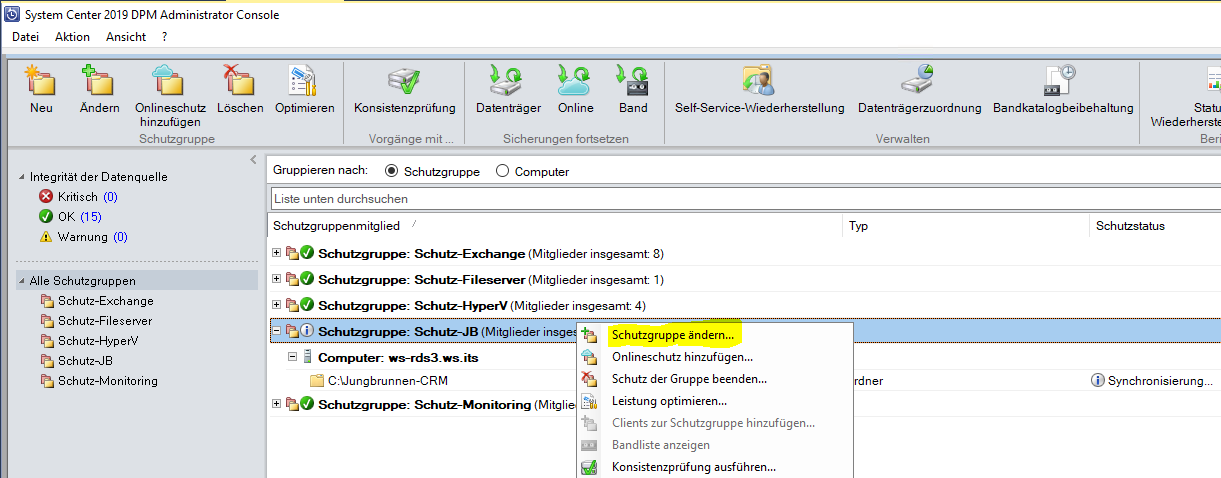This screenshot has width=1221, height=478.
Task: Collapse the left navigation pane with the arrow
Action: [x=254, y=161]
